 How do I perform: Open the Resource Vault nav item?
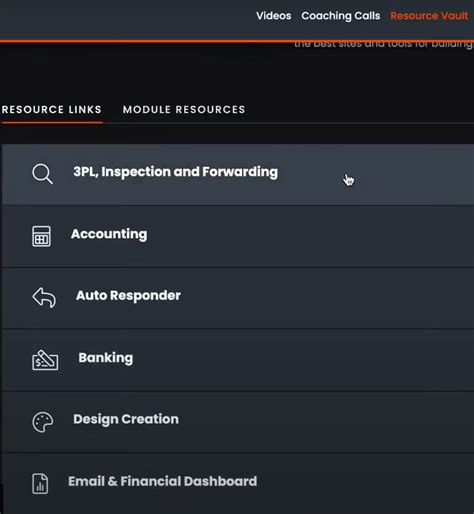(x=429, y=16)
